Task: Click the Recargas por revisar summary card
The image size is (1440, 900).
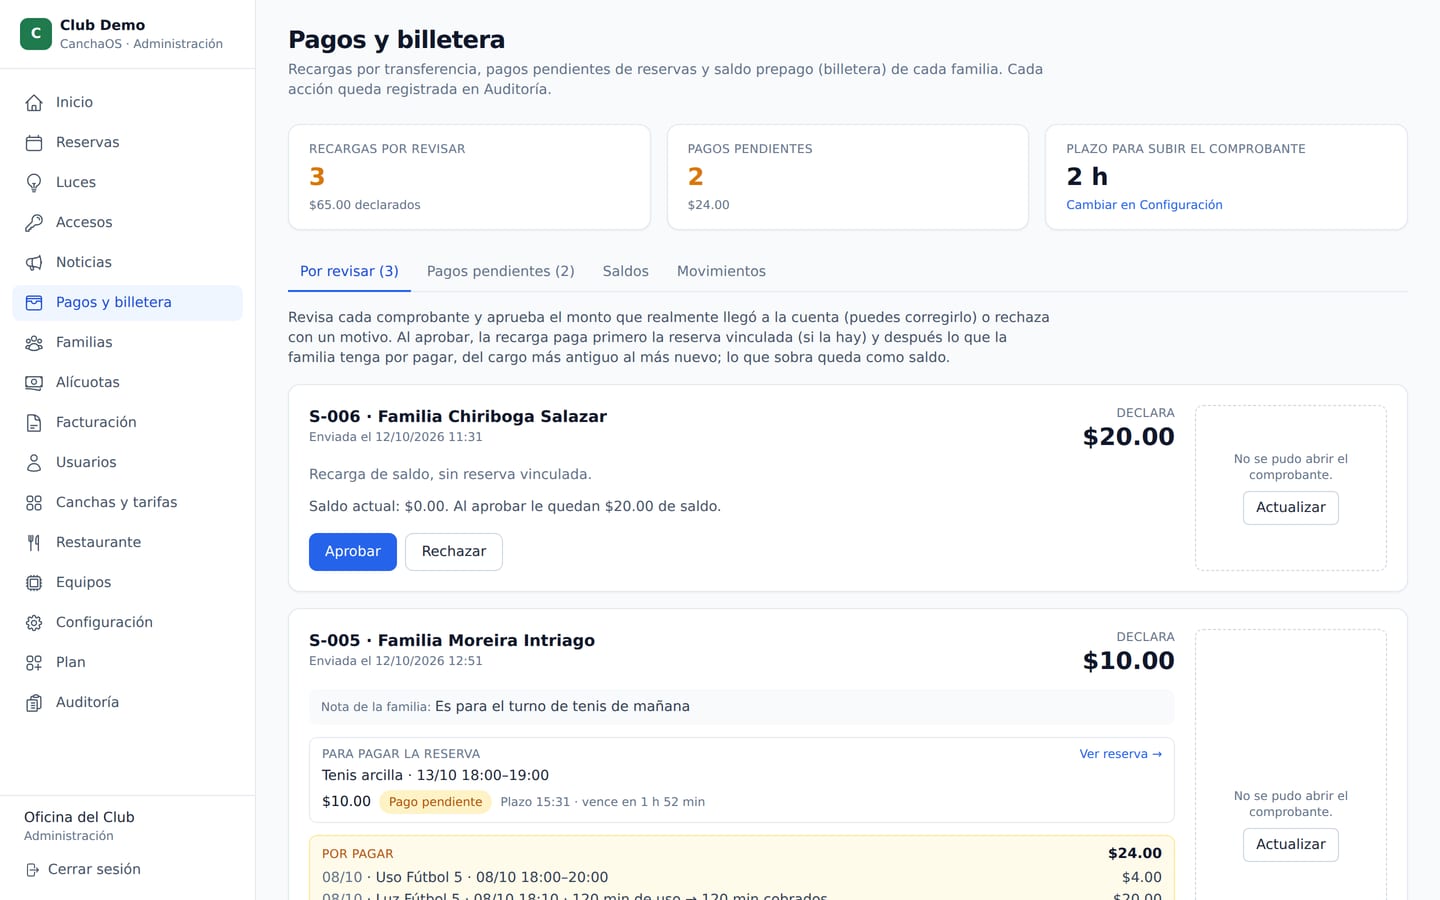Action: click(469, 177)
